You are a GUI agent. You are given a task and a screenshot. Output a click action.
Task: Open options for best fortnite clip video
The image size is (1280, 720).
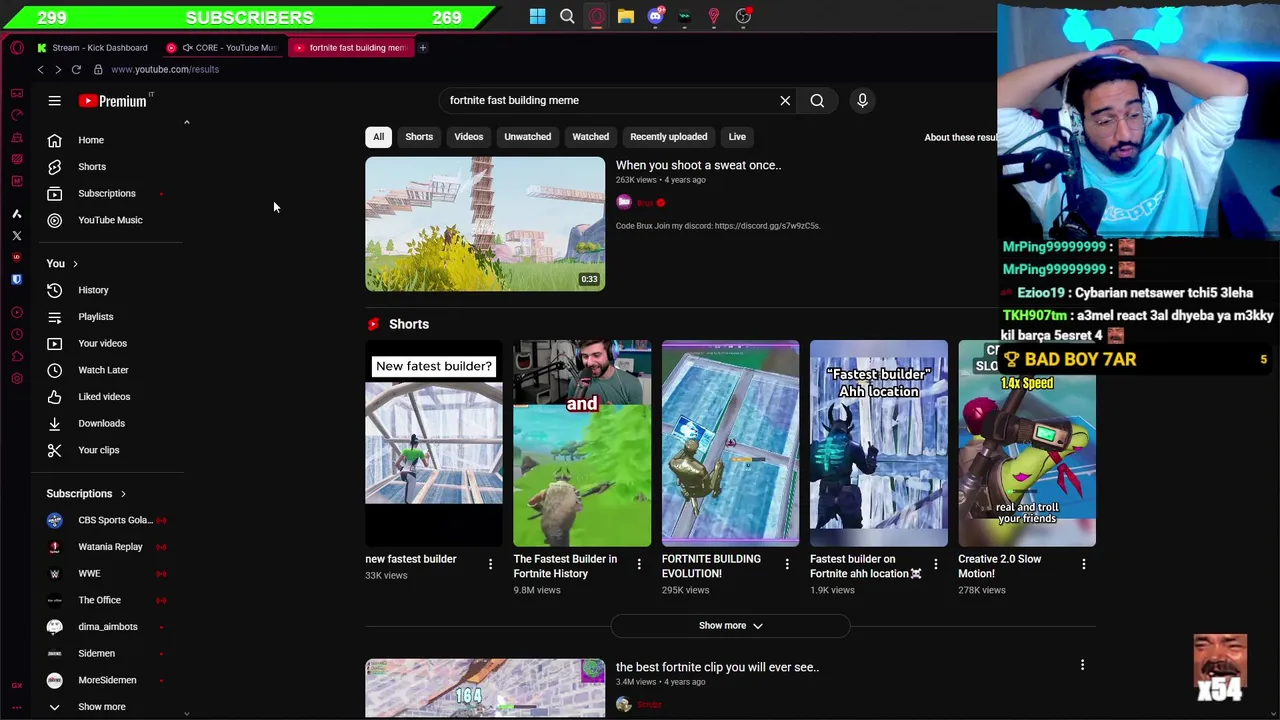1082,665
